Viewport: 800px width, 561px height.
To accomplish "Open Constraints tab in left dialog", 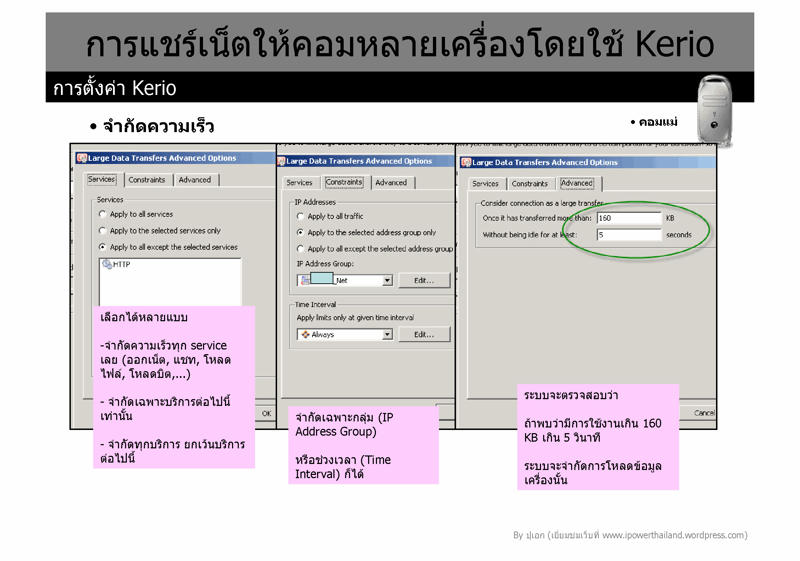I will [x=147, y=180].
